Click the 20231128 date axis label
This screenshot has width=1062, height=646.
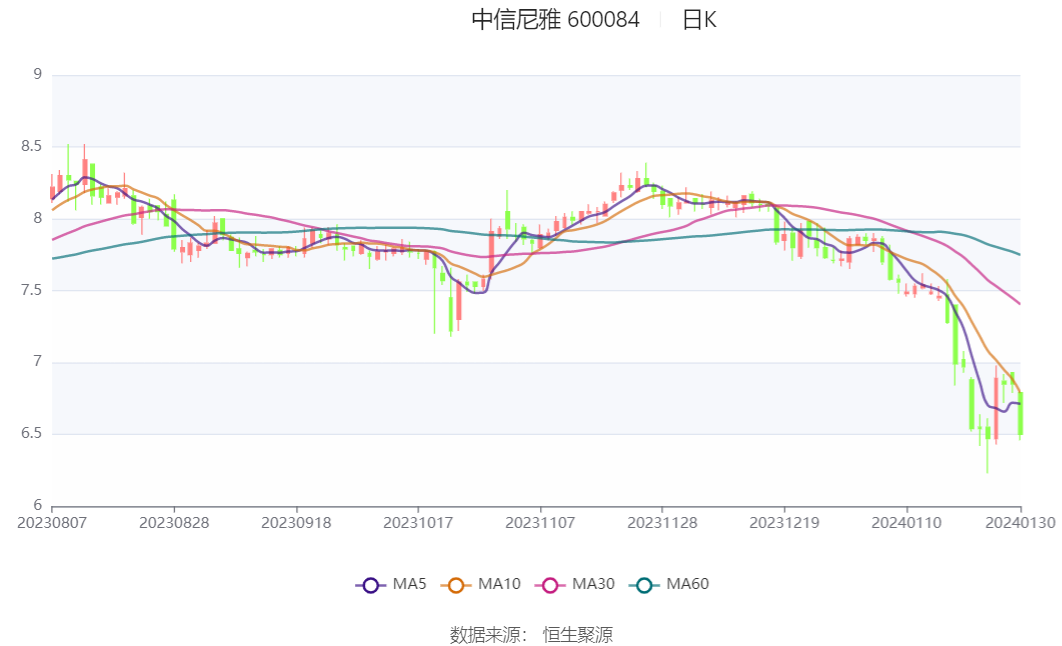click(x=662, y=523)
